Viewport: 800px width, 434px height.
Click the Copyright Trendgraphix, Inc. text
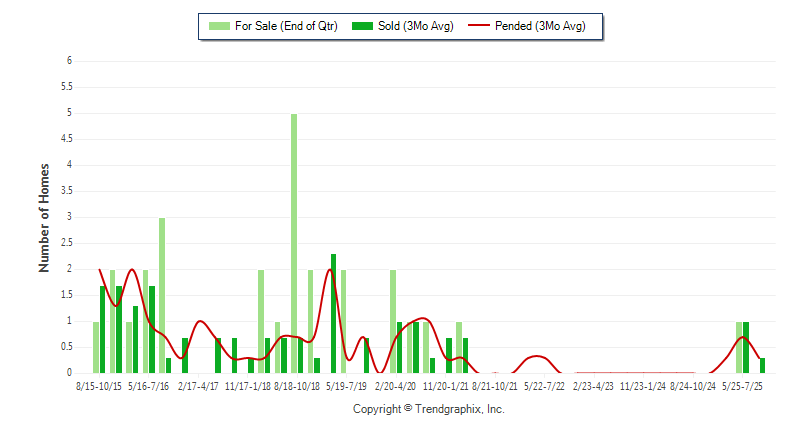[429, 409]
